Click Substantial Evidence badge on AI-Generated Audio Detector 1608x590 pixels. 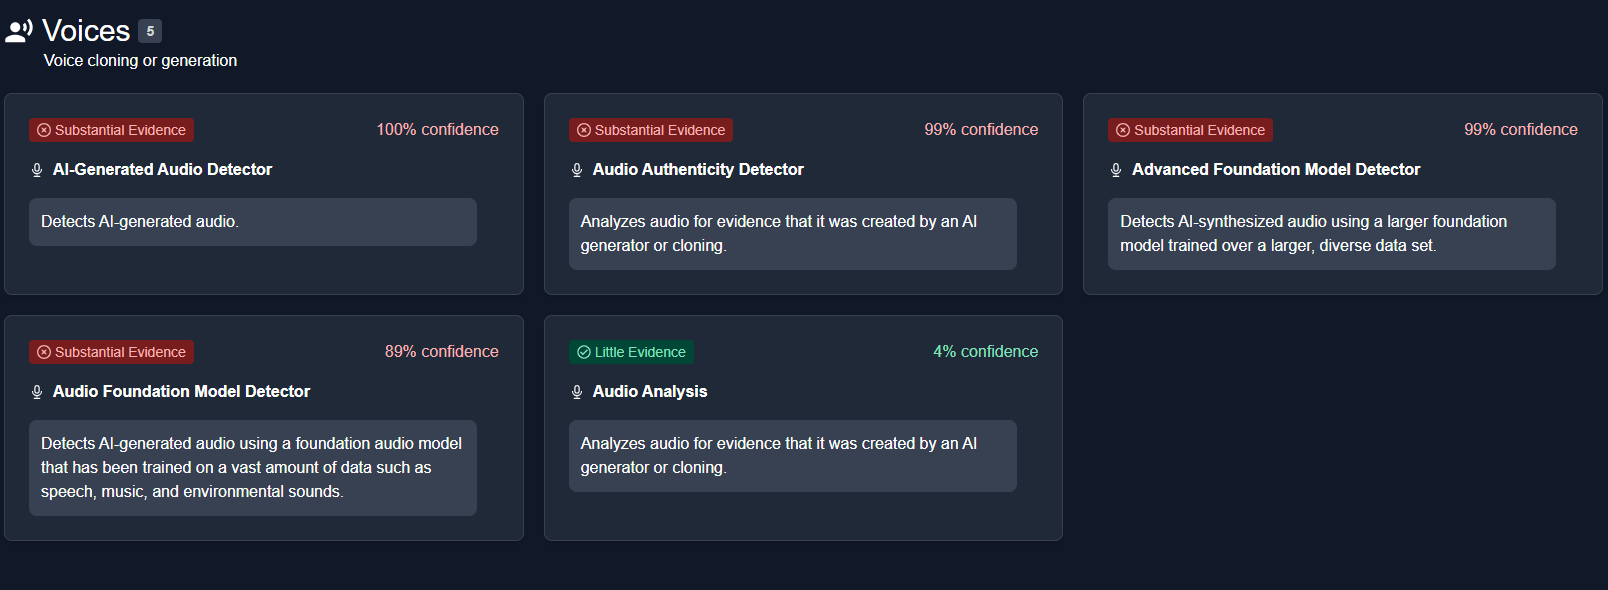click(x=111, y=130)
